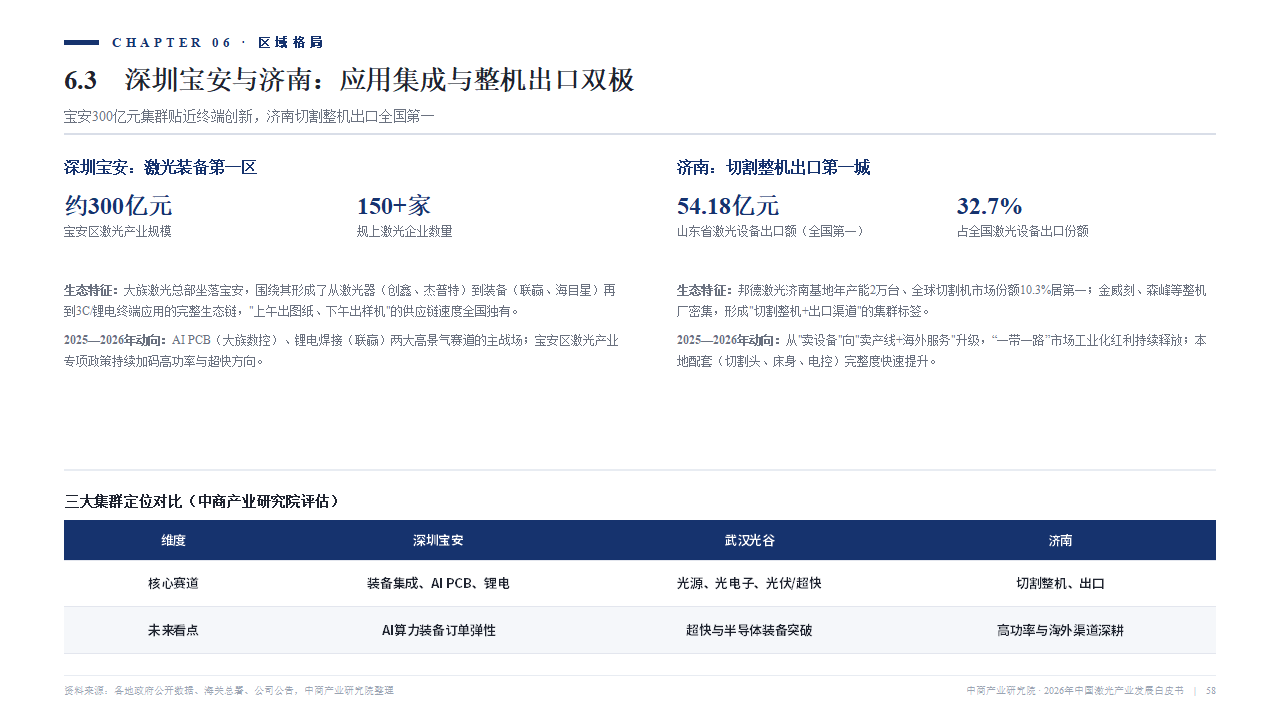Click the cell '光源、光电子、光伏/超快'

coord(749,583)
